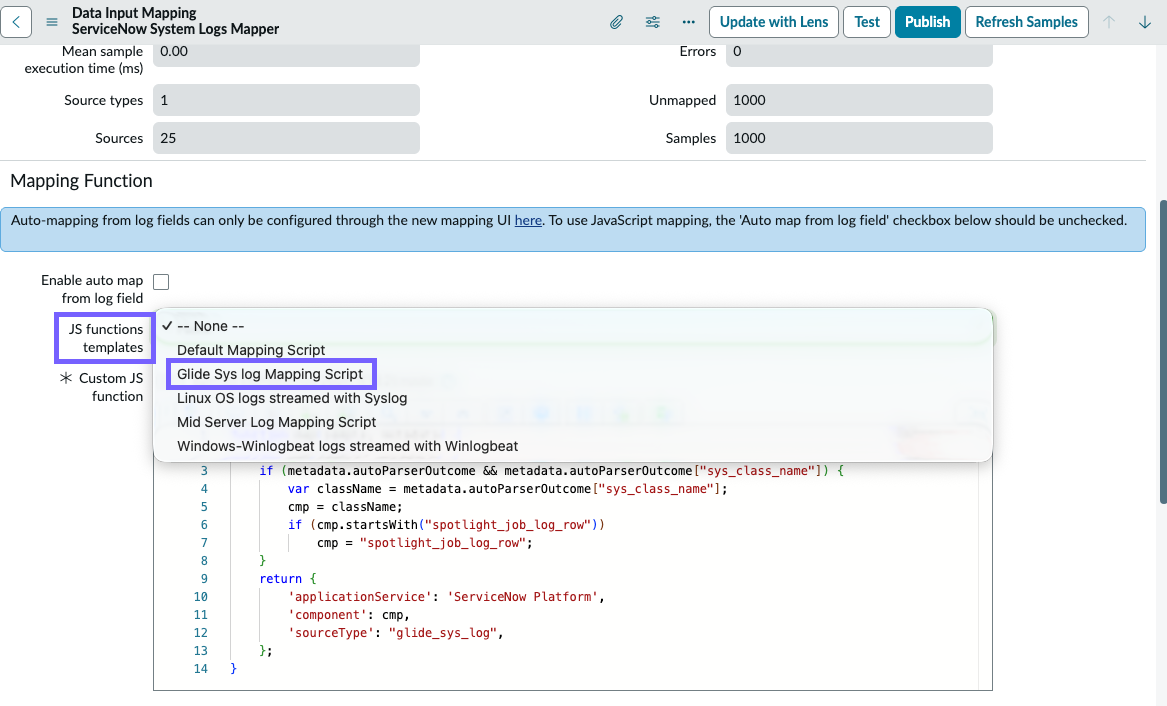Screen dimensions: 1167x706
Task: Click the Samples field showing 1000
Action: click(859, 138)
